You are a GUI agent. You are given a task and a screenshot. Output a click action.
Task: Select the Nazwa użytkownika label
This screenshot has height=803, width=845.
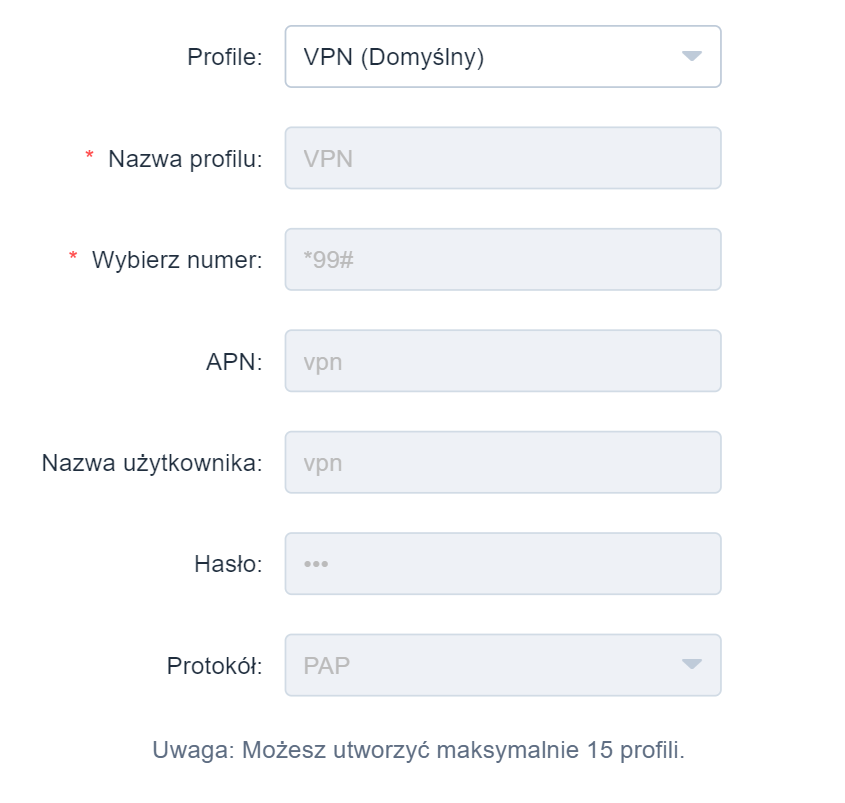click(x=152, y=462)
